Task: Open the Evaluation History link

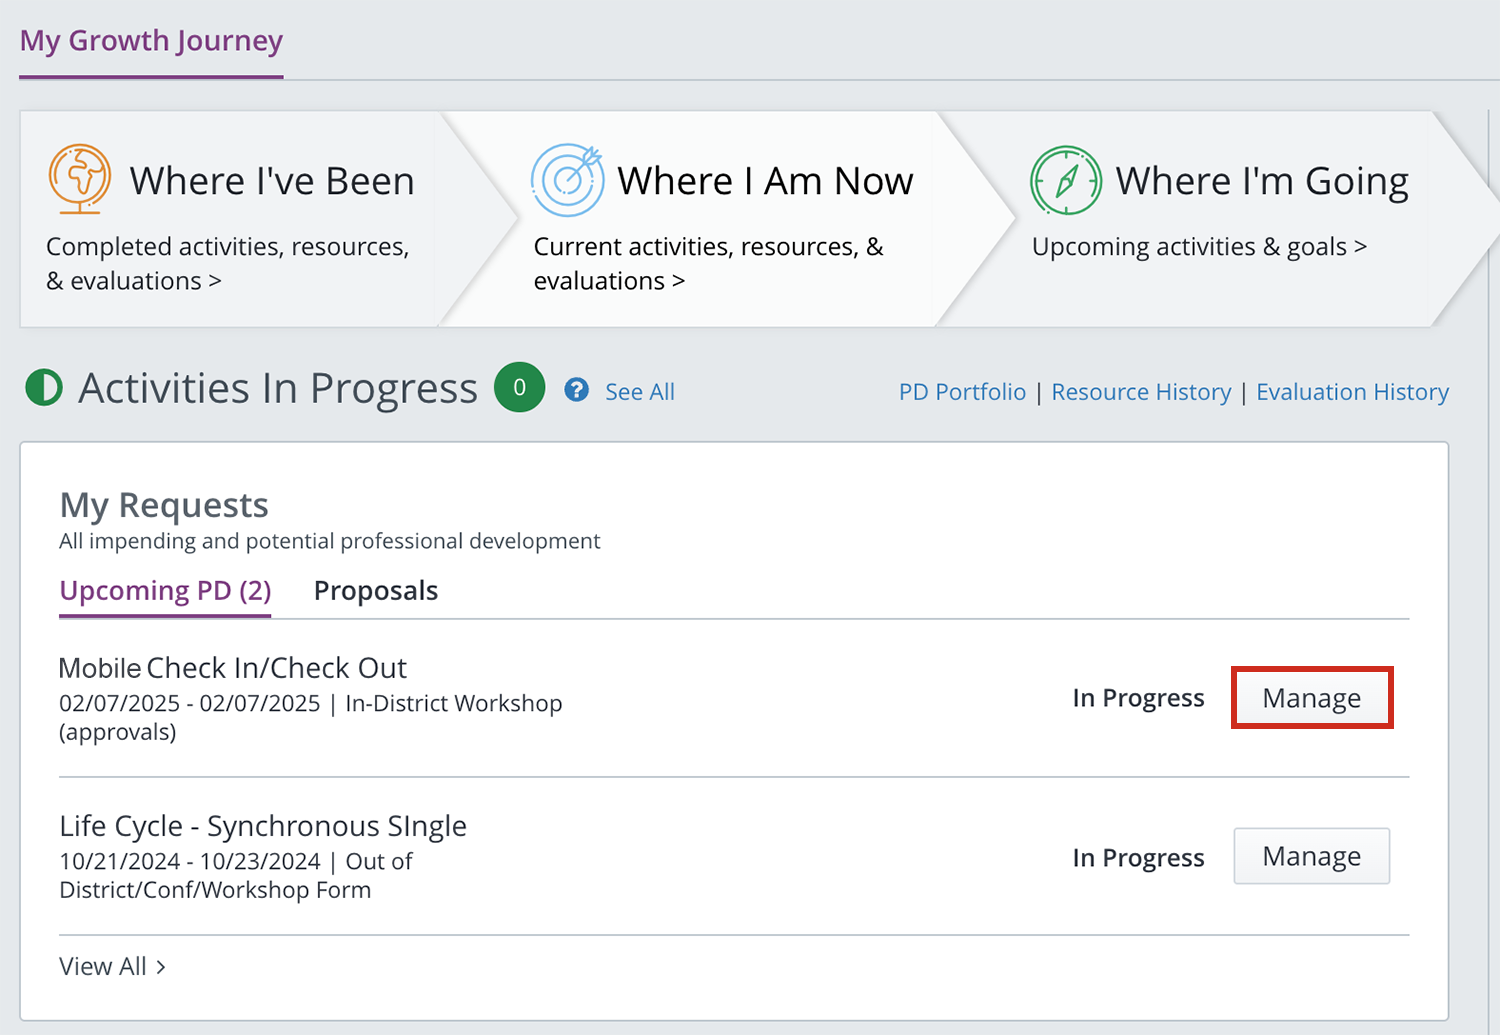Action: tap(1352, 392)
